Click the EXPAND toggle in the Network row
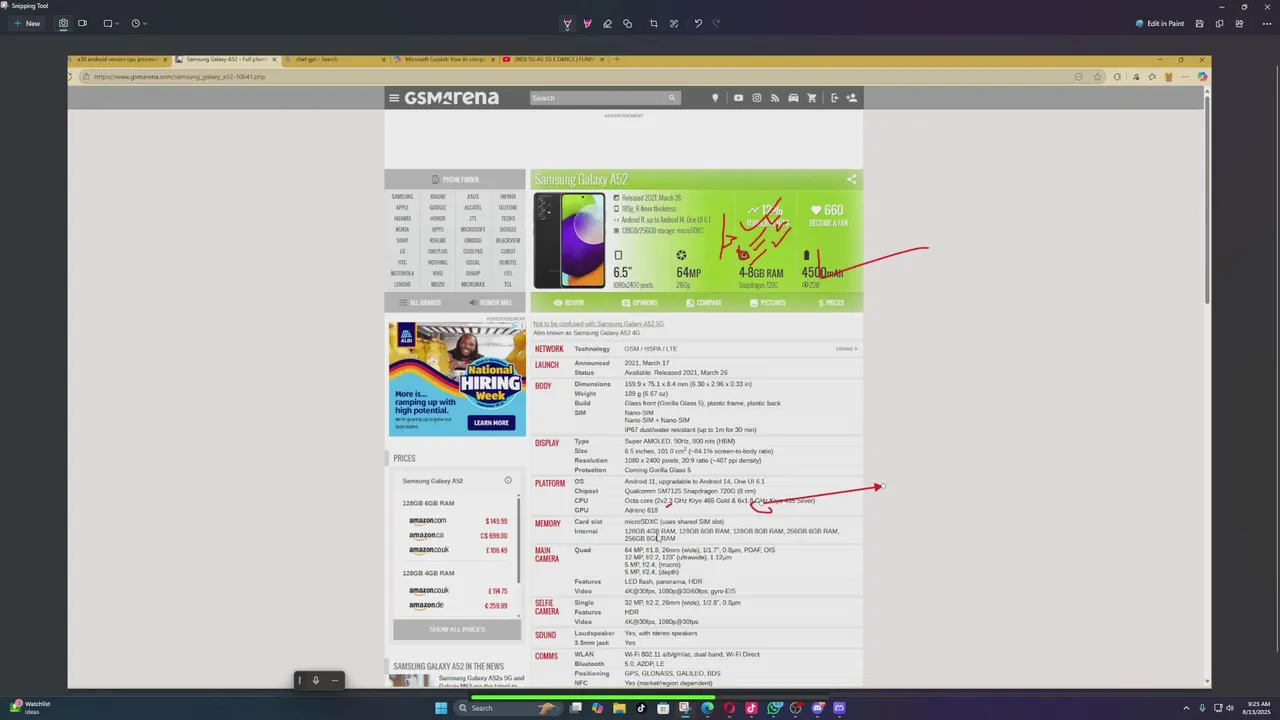The image size is (1280, 720). point(846,349)
